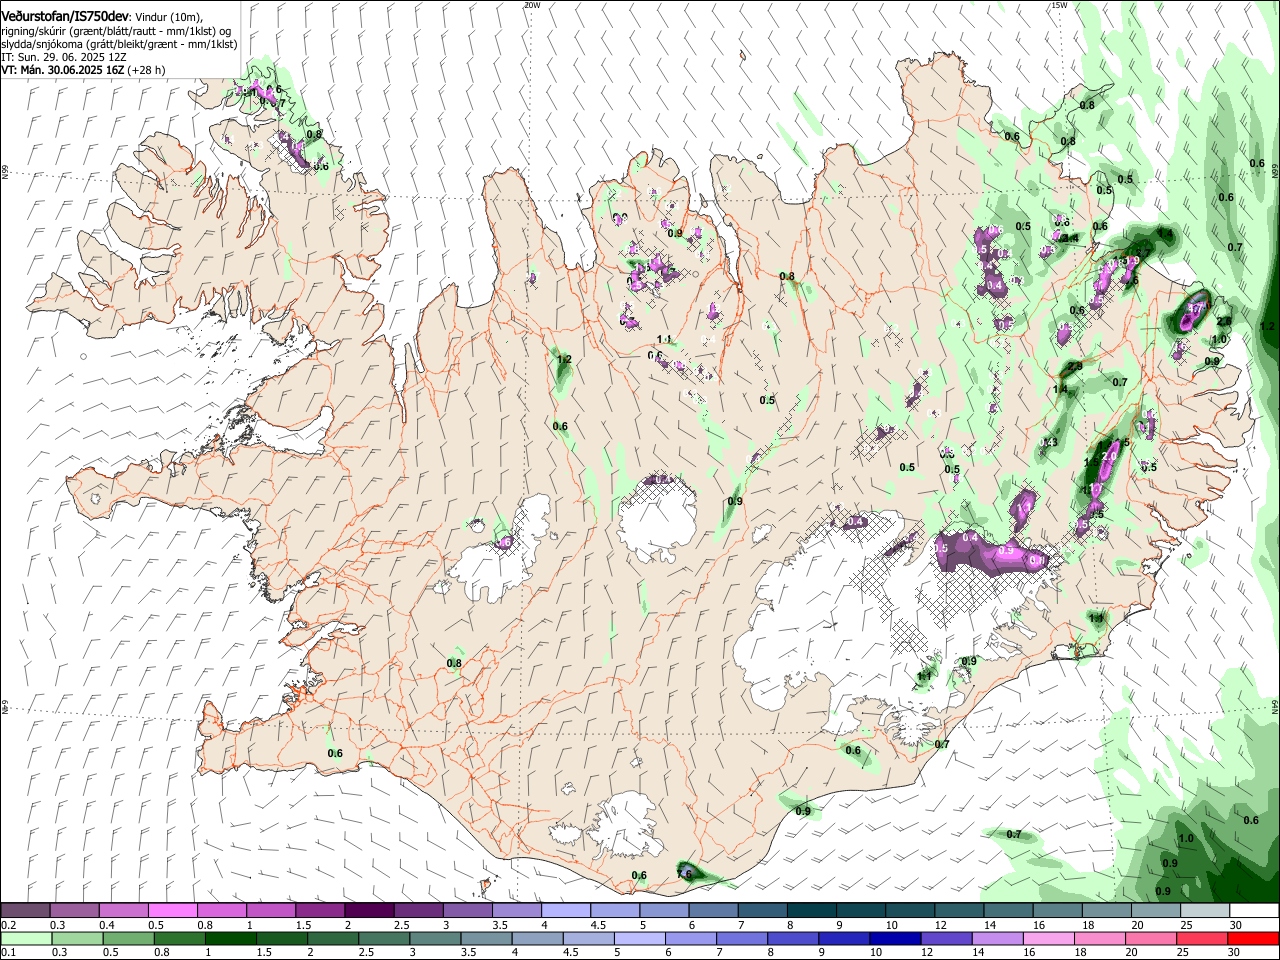This screenshot has width=1280, height=960.
Task: Click the VT valid time 30.06.2025 16Z label
Action: click(62, 70)
